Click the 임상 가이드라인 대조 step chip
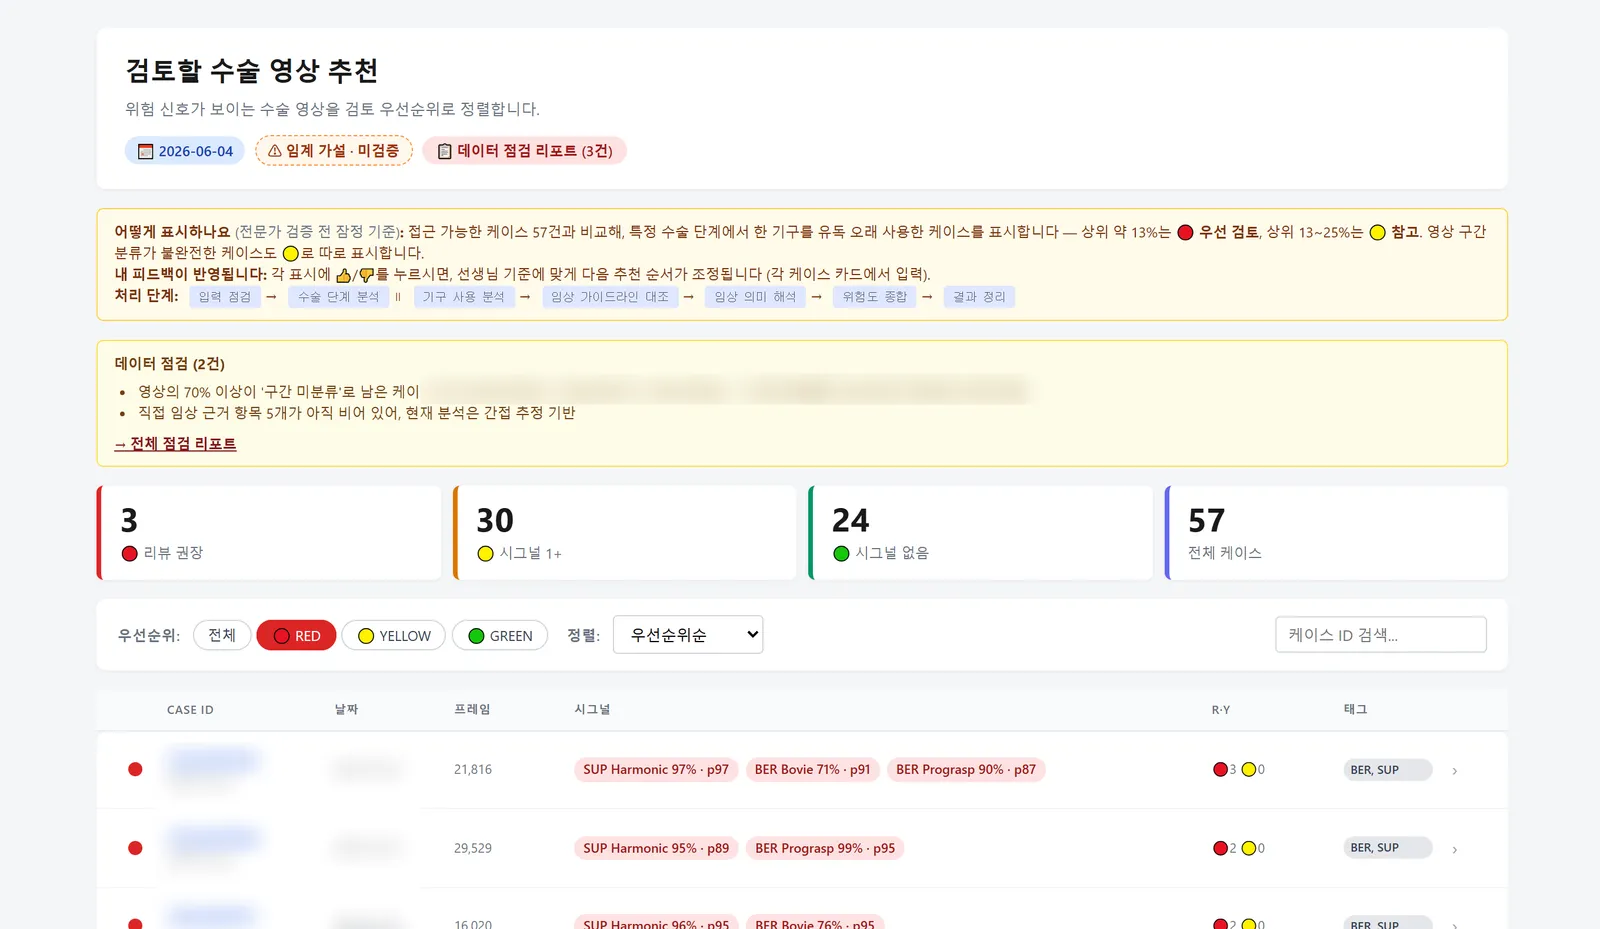Image resolution: width=1600 pixels, height=929 pixels. pos(610,297)
